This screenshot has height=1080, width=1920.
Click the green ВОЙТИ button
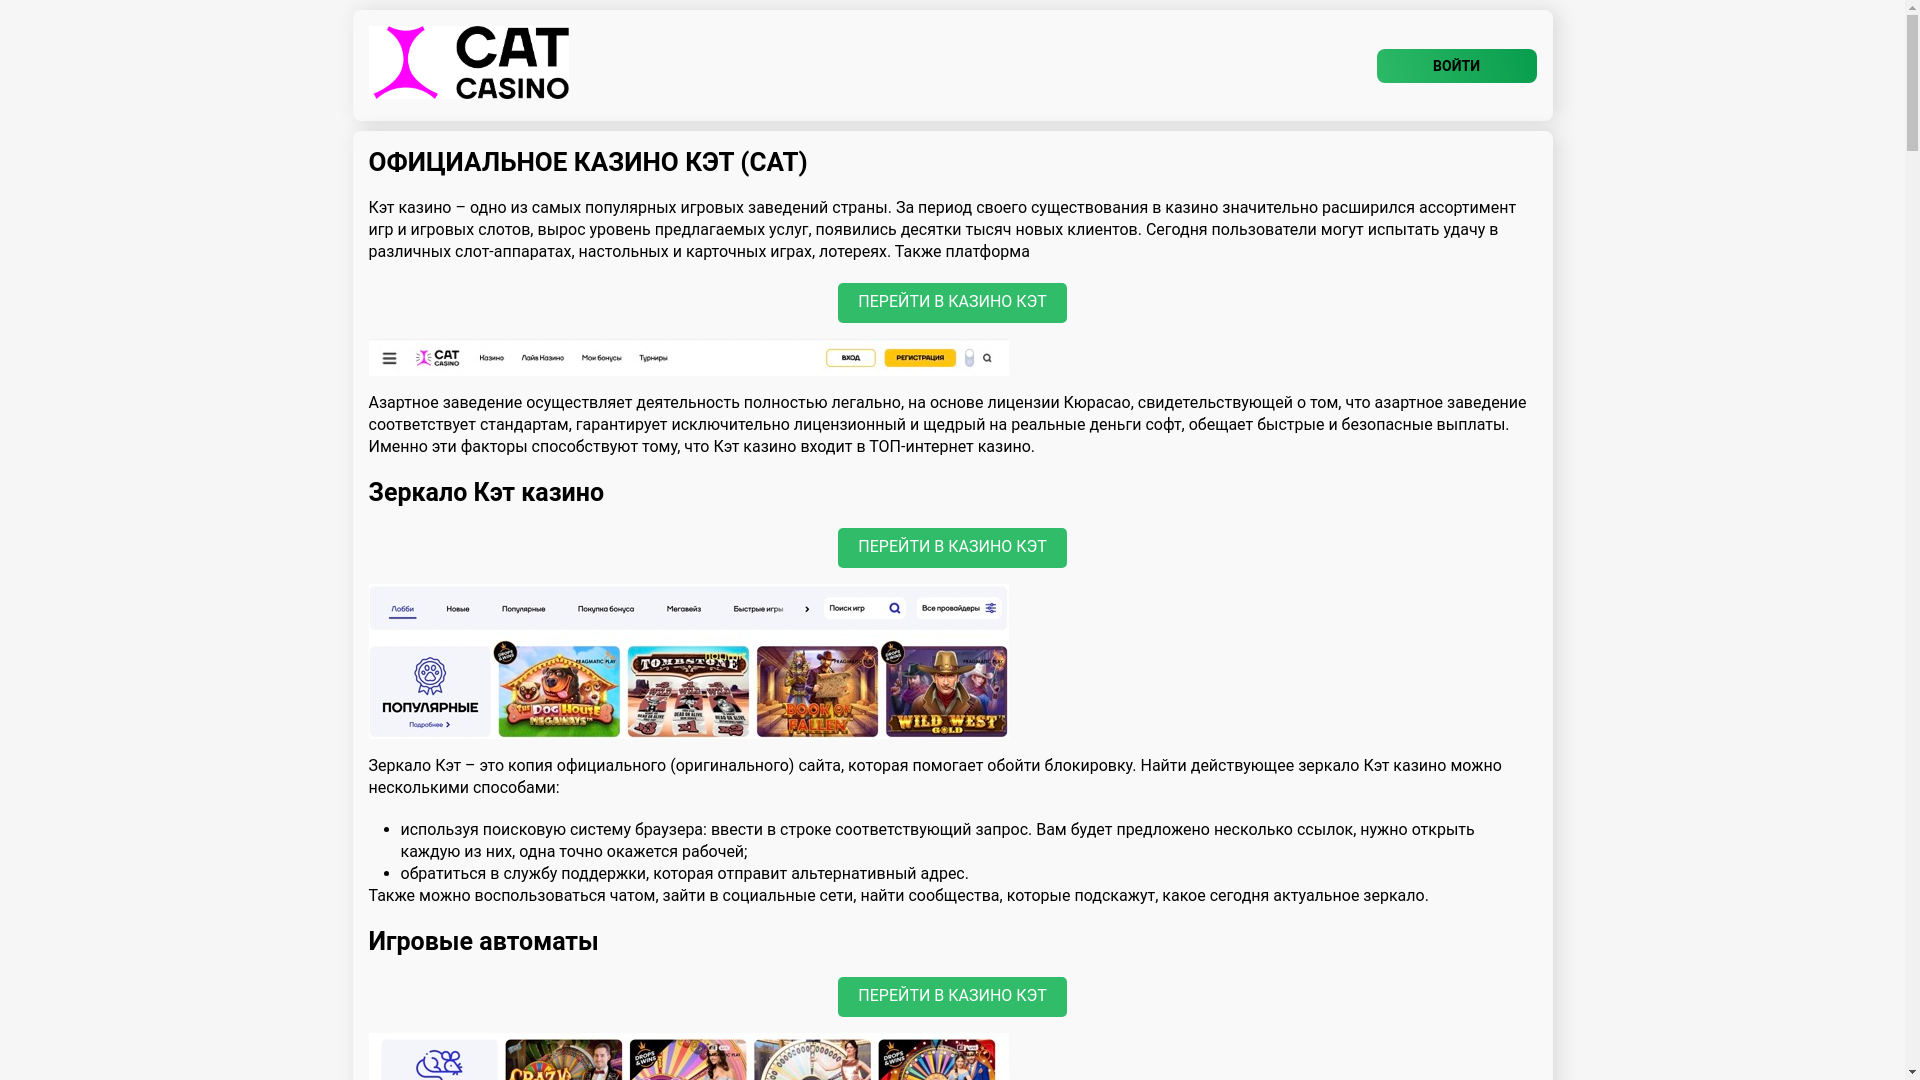1456,66
